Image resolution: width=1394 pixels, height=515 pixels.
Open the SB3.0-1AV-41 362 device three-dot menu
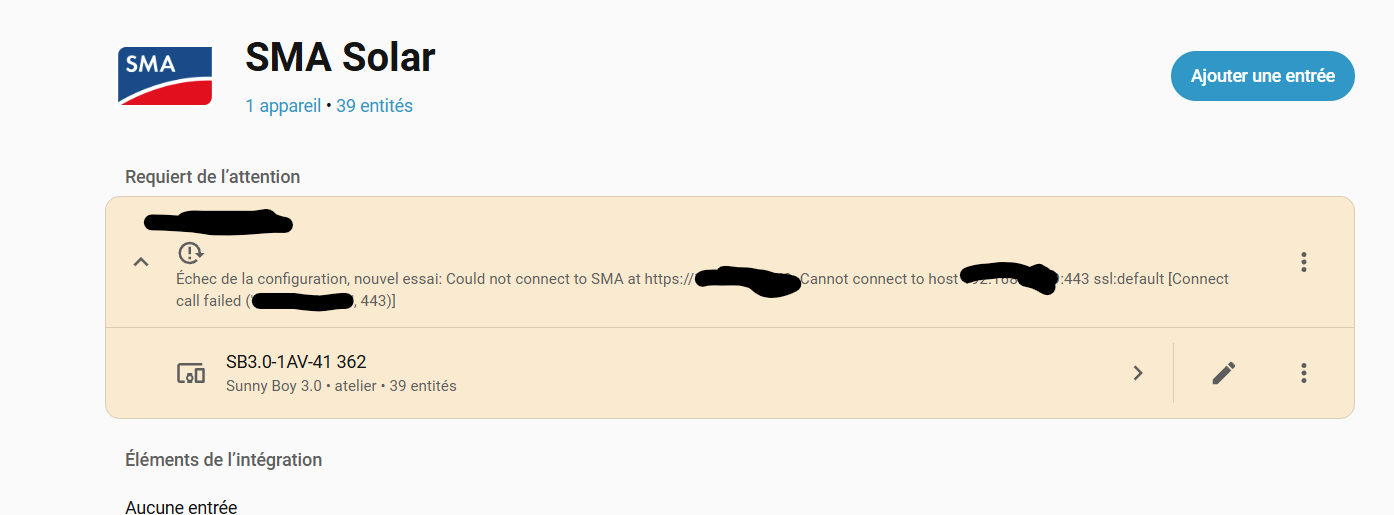pos(1303,373)
